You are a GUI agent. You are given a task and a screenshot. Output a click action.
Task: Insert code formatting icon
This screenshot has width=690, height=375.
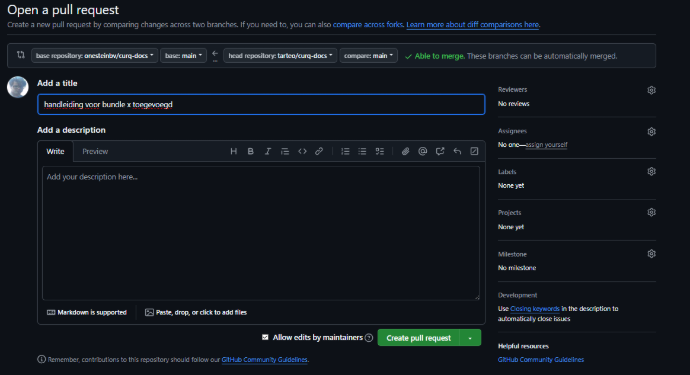coord(302,151)
